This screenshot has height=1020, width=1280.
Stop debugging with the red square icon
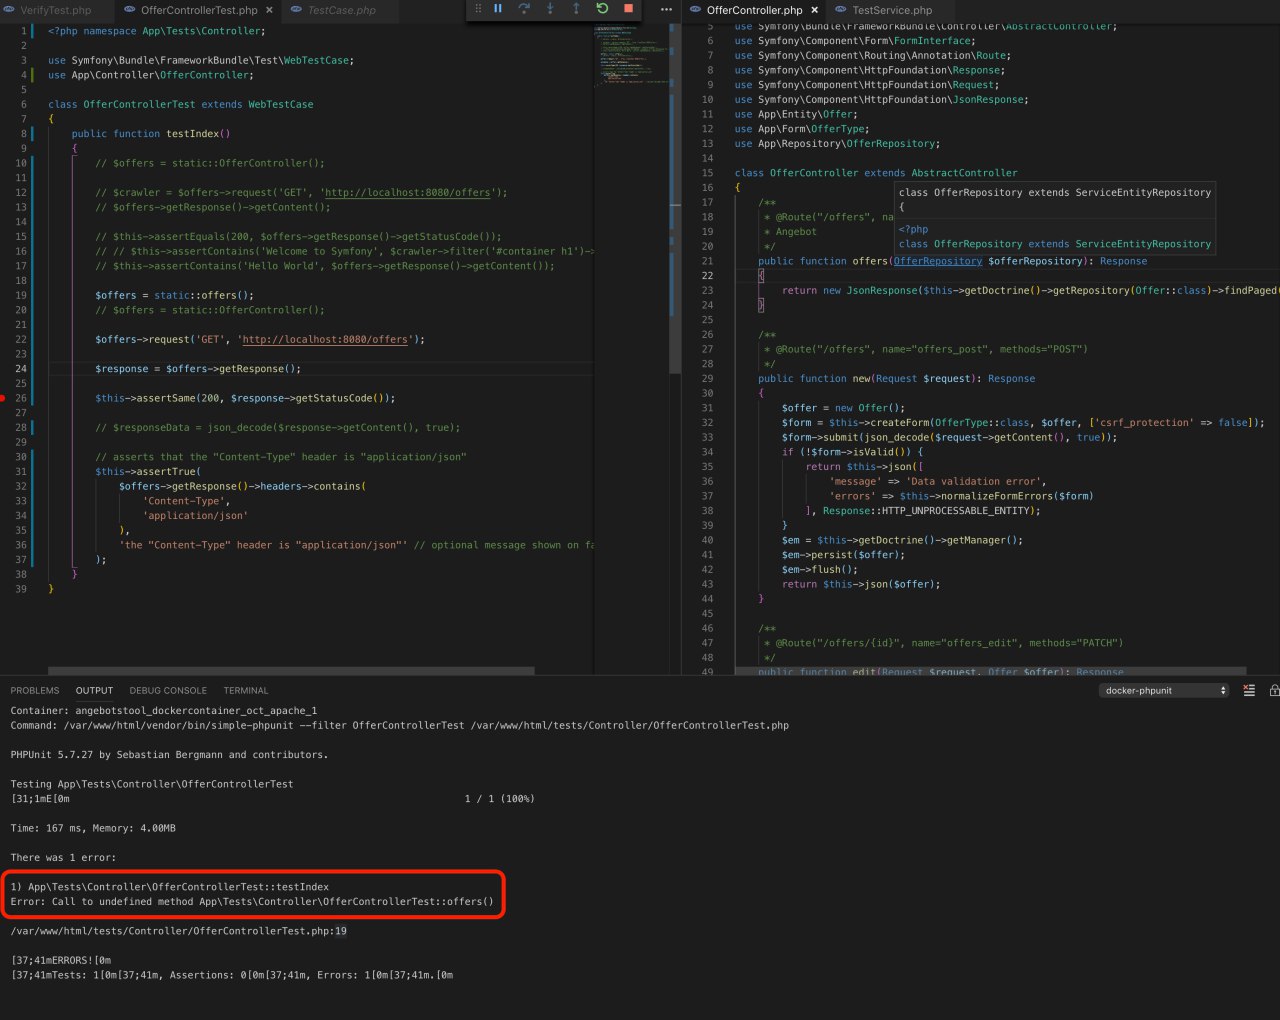click(628, 9)
